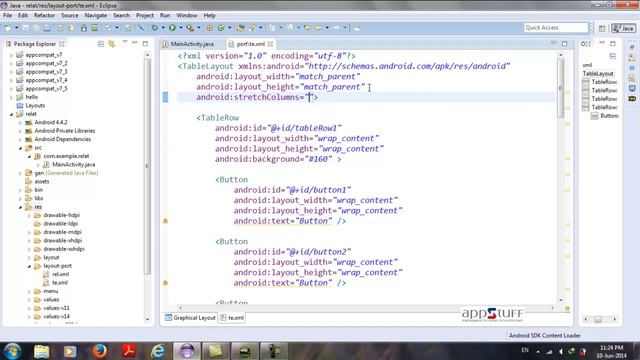Expand the appcompat_v7 project node

[11, 55]
